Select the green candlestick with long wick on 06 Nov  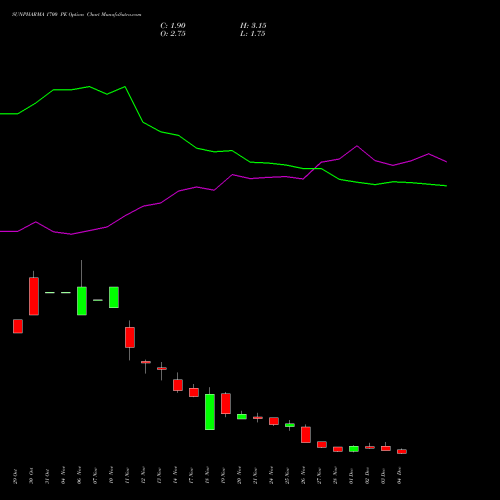(x=82, y=301)
